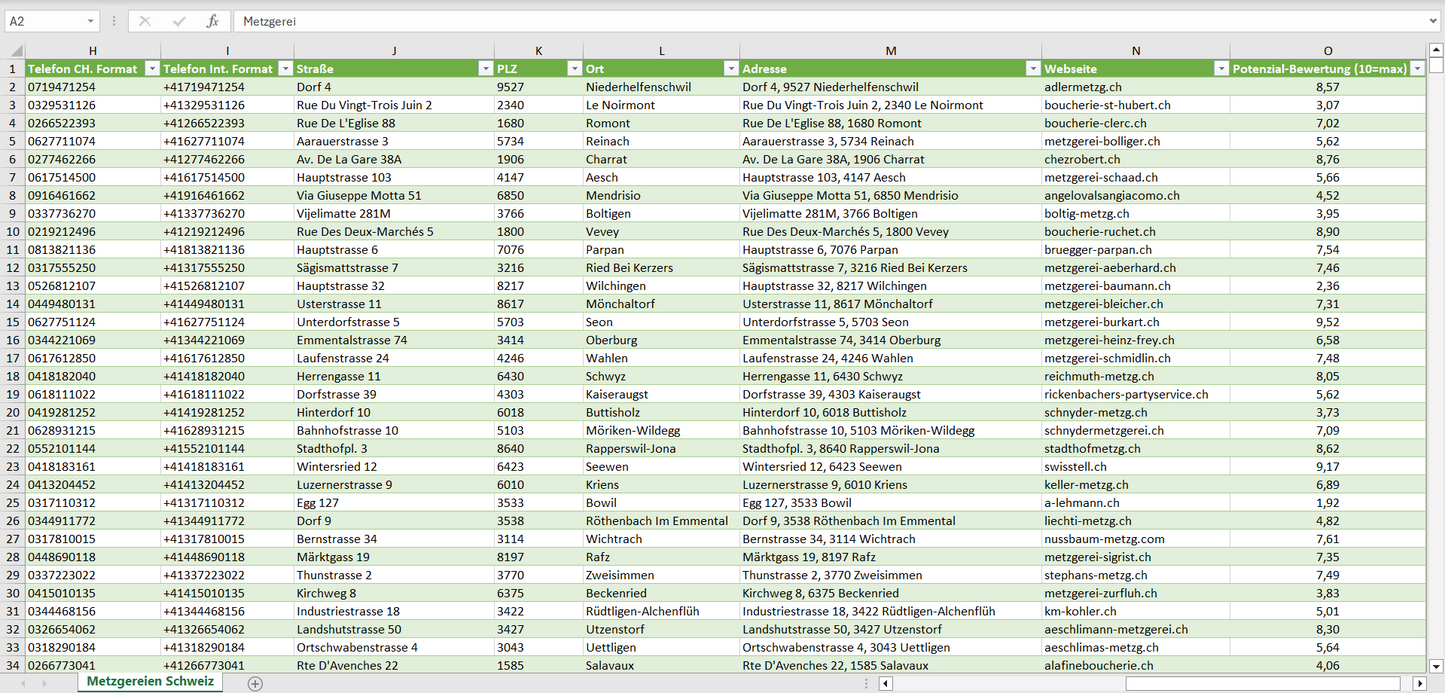Click the Cancel entry X icon
The height and width of the screenshot is (693, 1445).
145,21
